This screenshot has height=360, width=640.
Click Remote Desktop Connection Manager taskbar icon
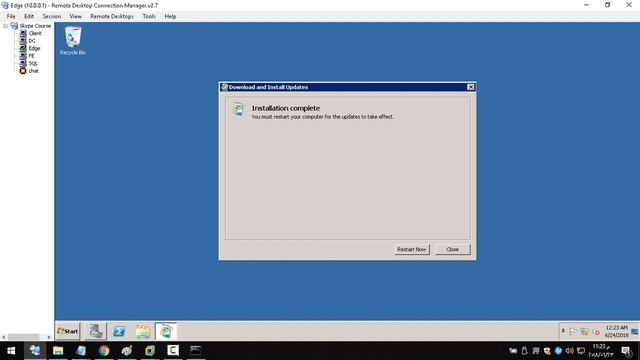(x=35, y=351)
